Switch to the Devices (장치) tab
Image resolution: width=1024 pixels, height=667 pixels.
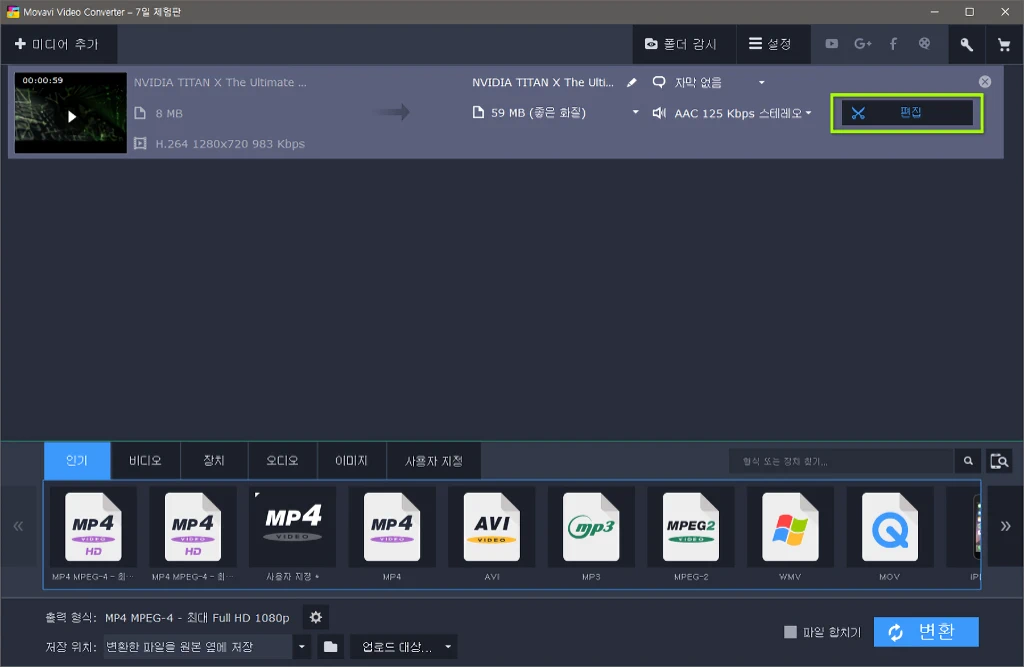click(x=214, y=461)
